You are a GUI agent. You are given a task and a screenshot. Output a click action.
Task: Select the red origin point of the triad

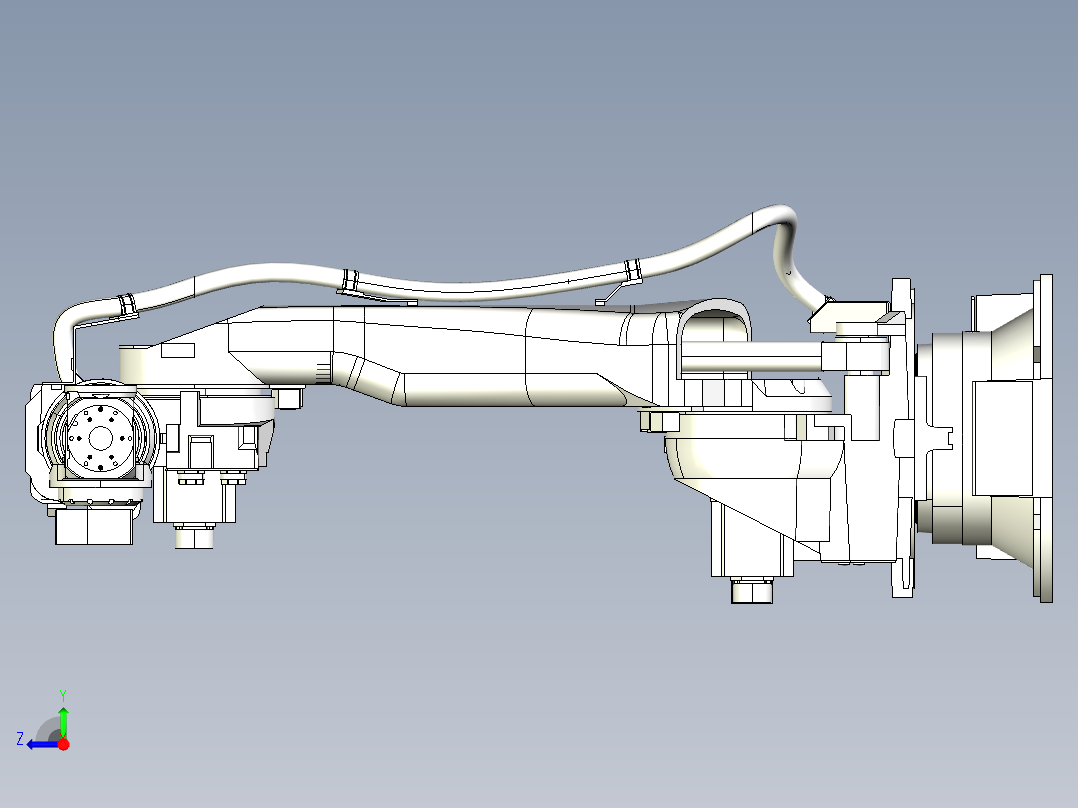pos(63,744)
